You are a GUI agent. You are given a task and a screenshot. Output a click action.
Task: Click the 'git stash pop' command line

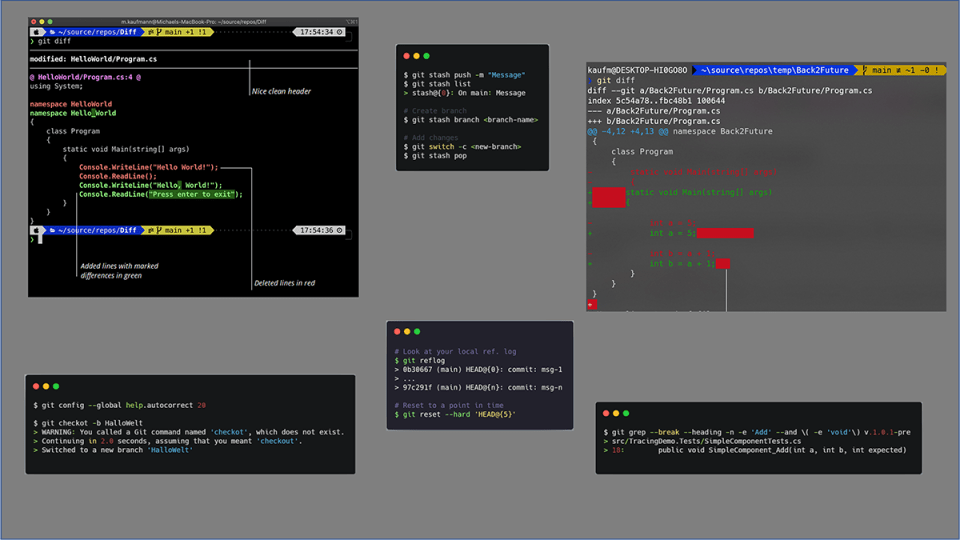(436, 156)
